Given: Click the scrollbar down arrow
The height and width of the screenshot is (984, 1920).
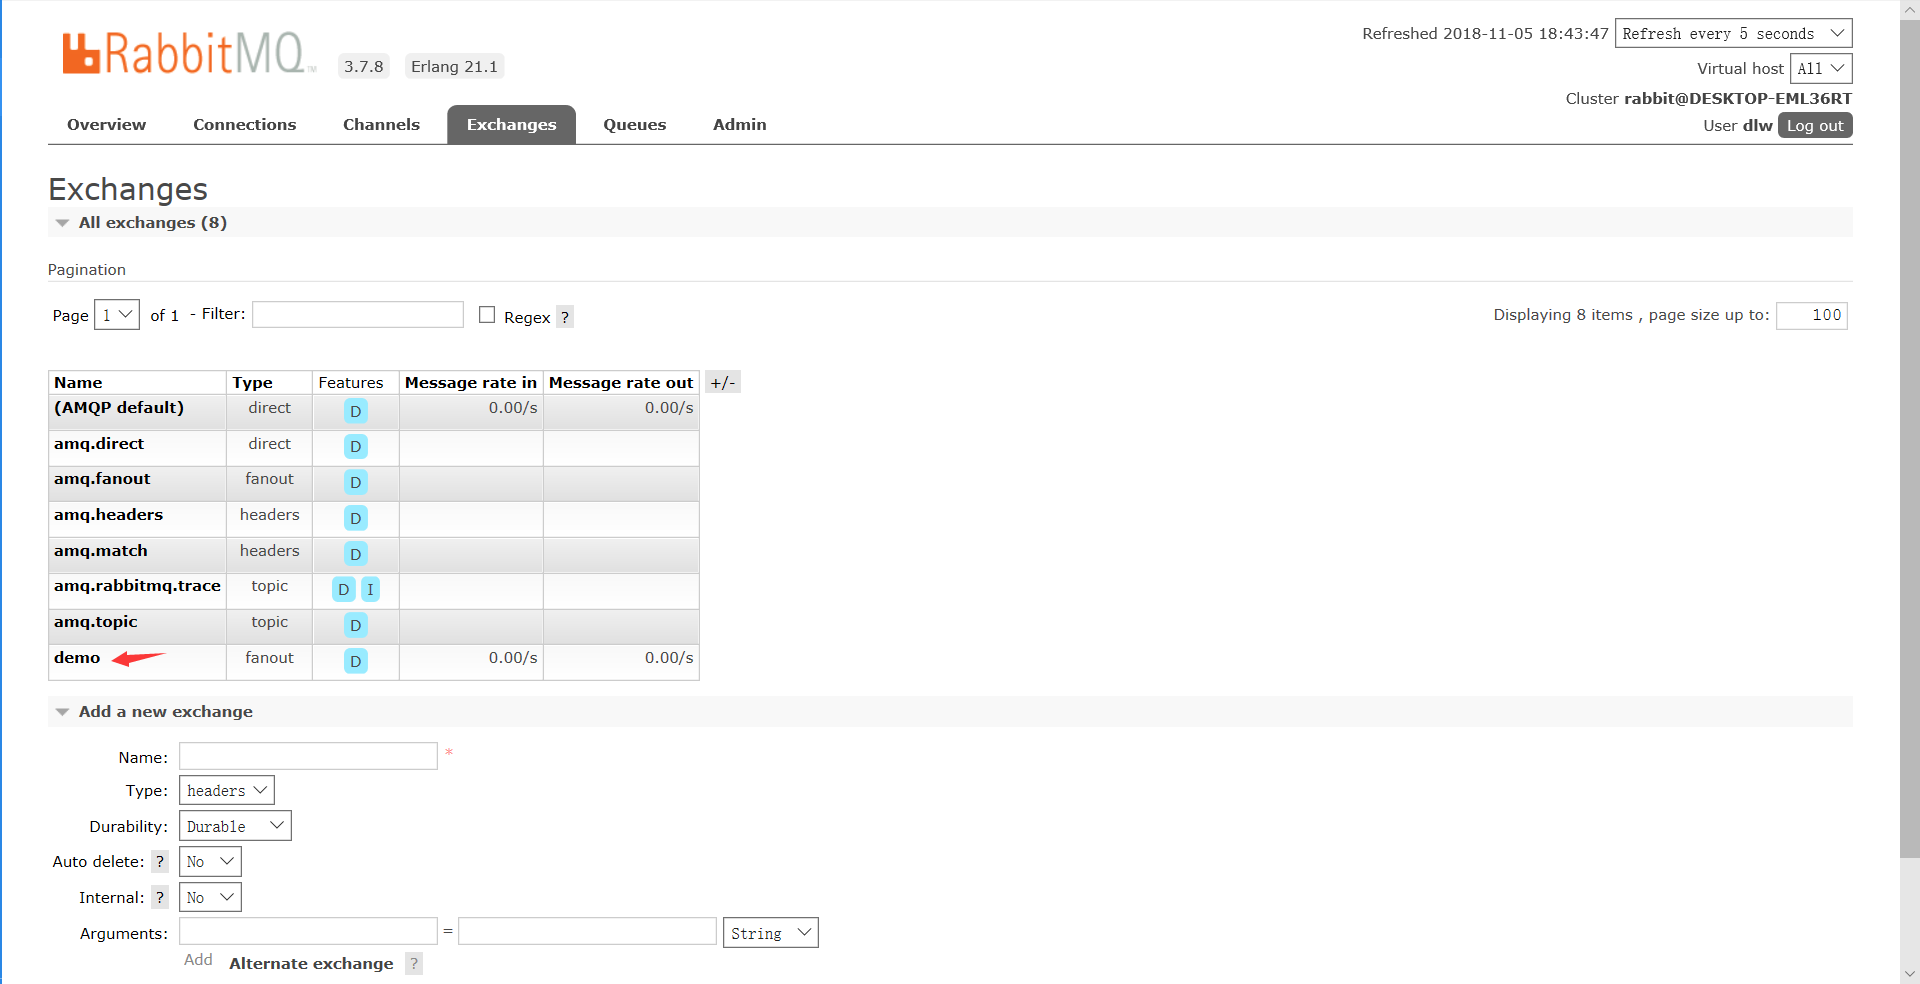Looking at the screenshot, I should [x=1910, y=974].
